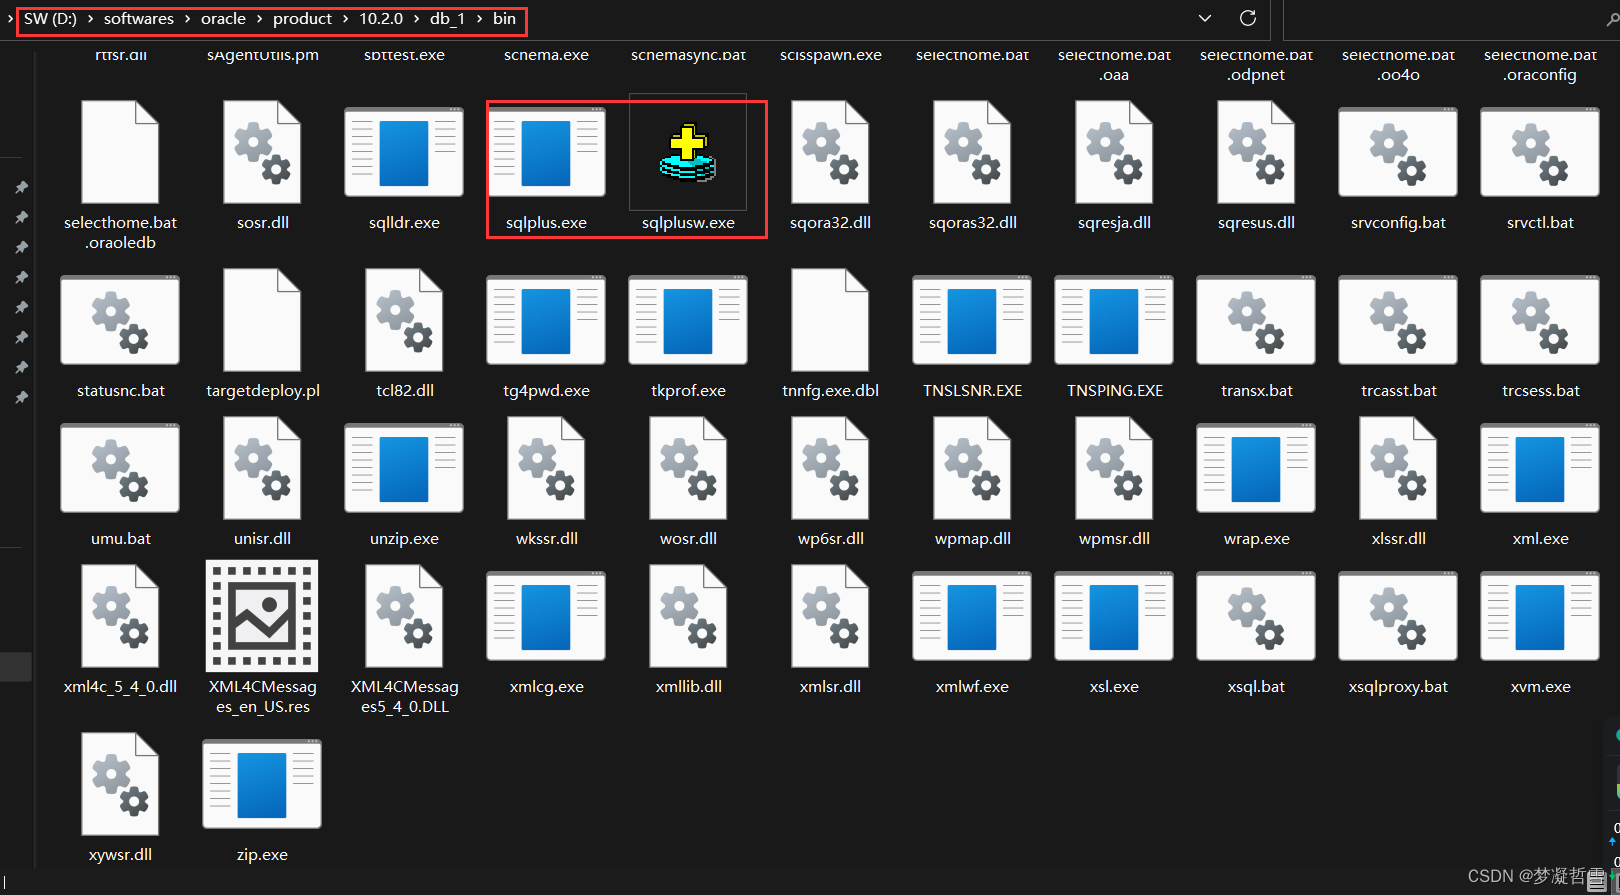Expand the chevron after product in breadcrumb

click(346, 19)
